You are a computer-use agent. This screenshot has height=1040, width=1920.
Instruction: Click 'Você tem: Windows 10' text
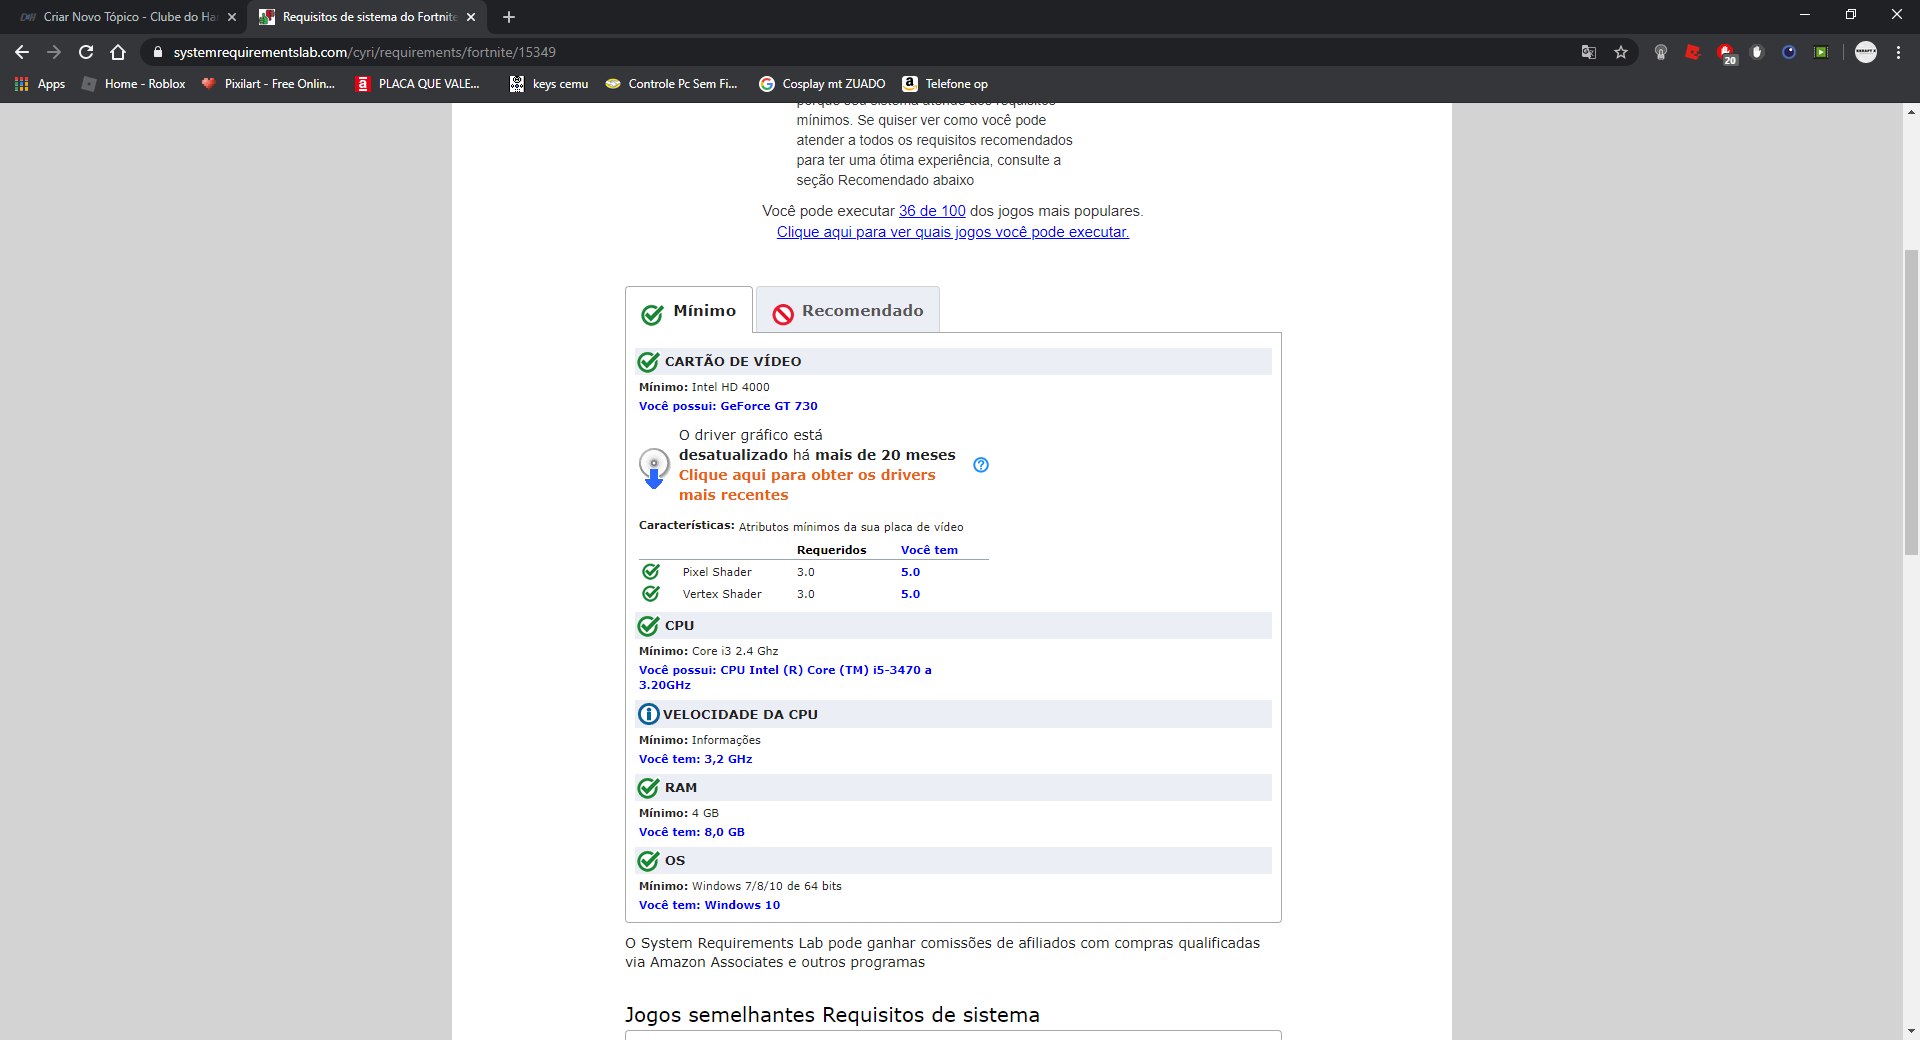(710, 905)
